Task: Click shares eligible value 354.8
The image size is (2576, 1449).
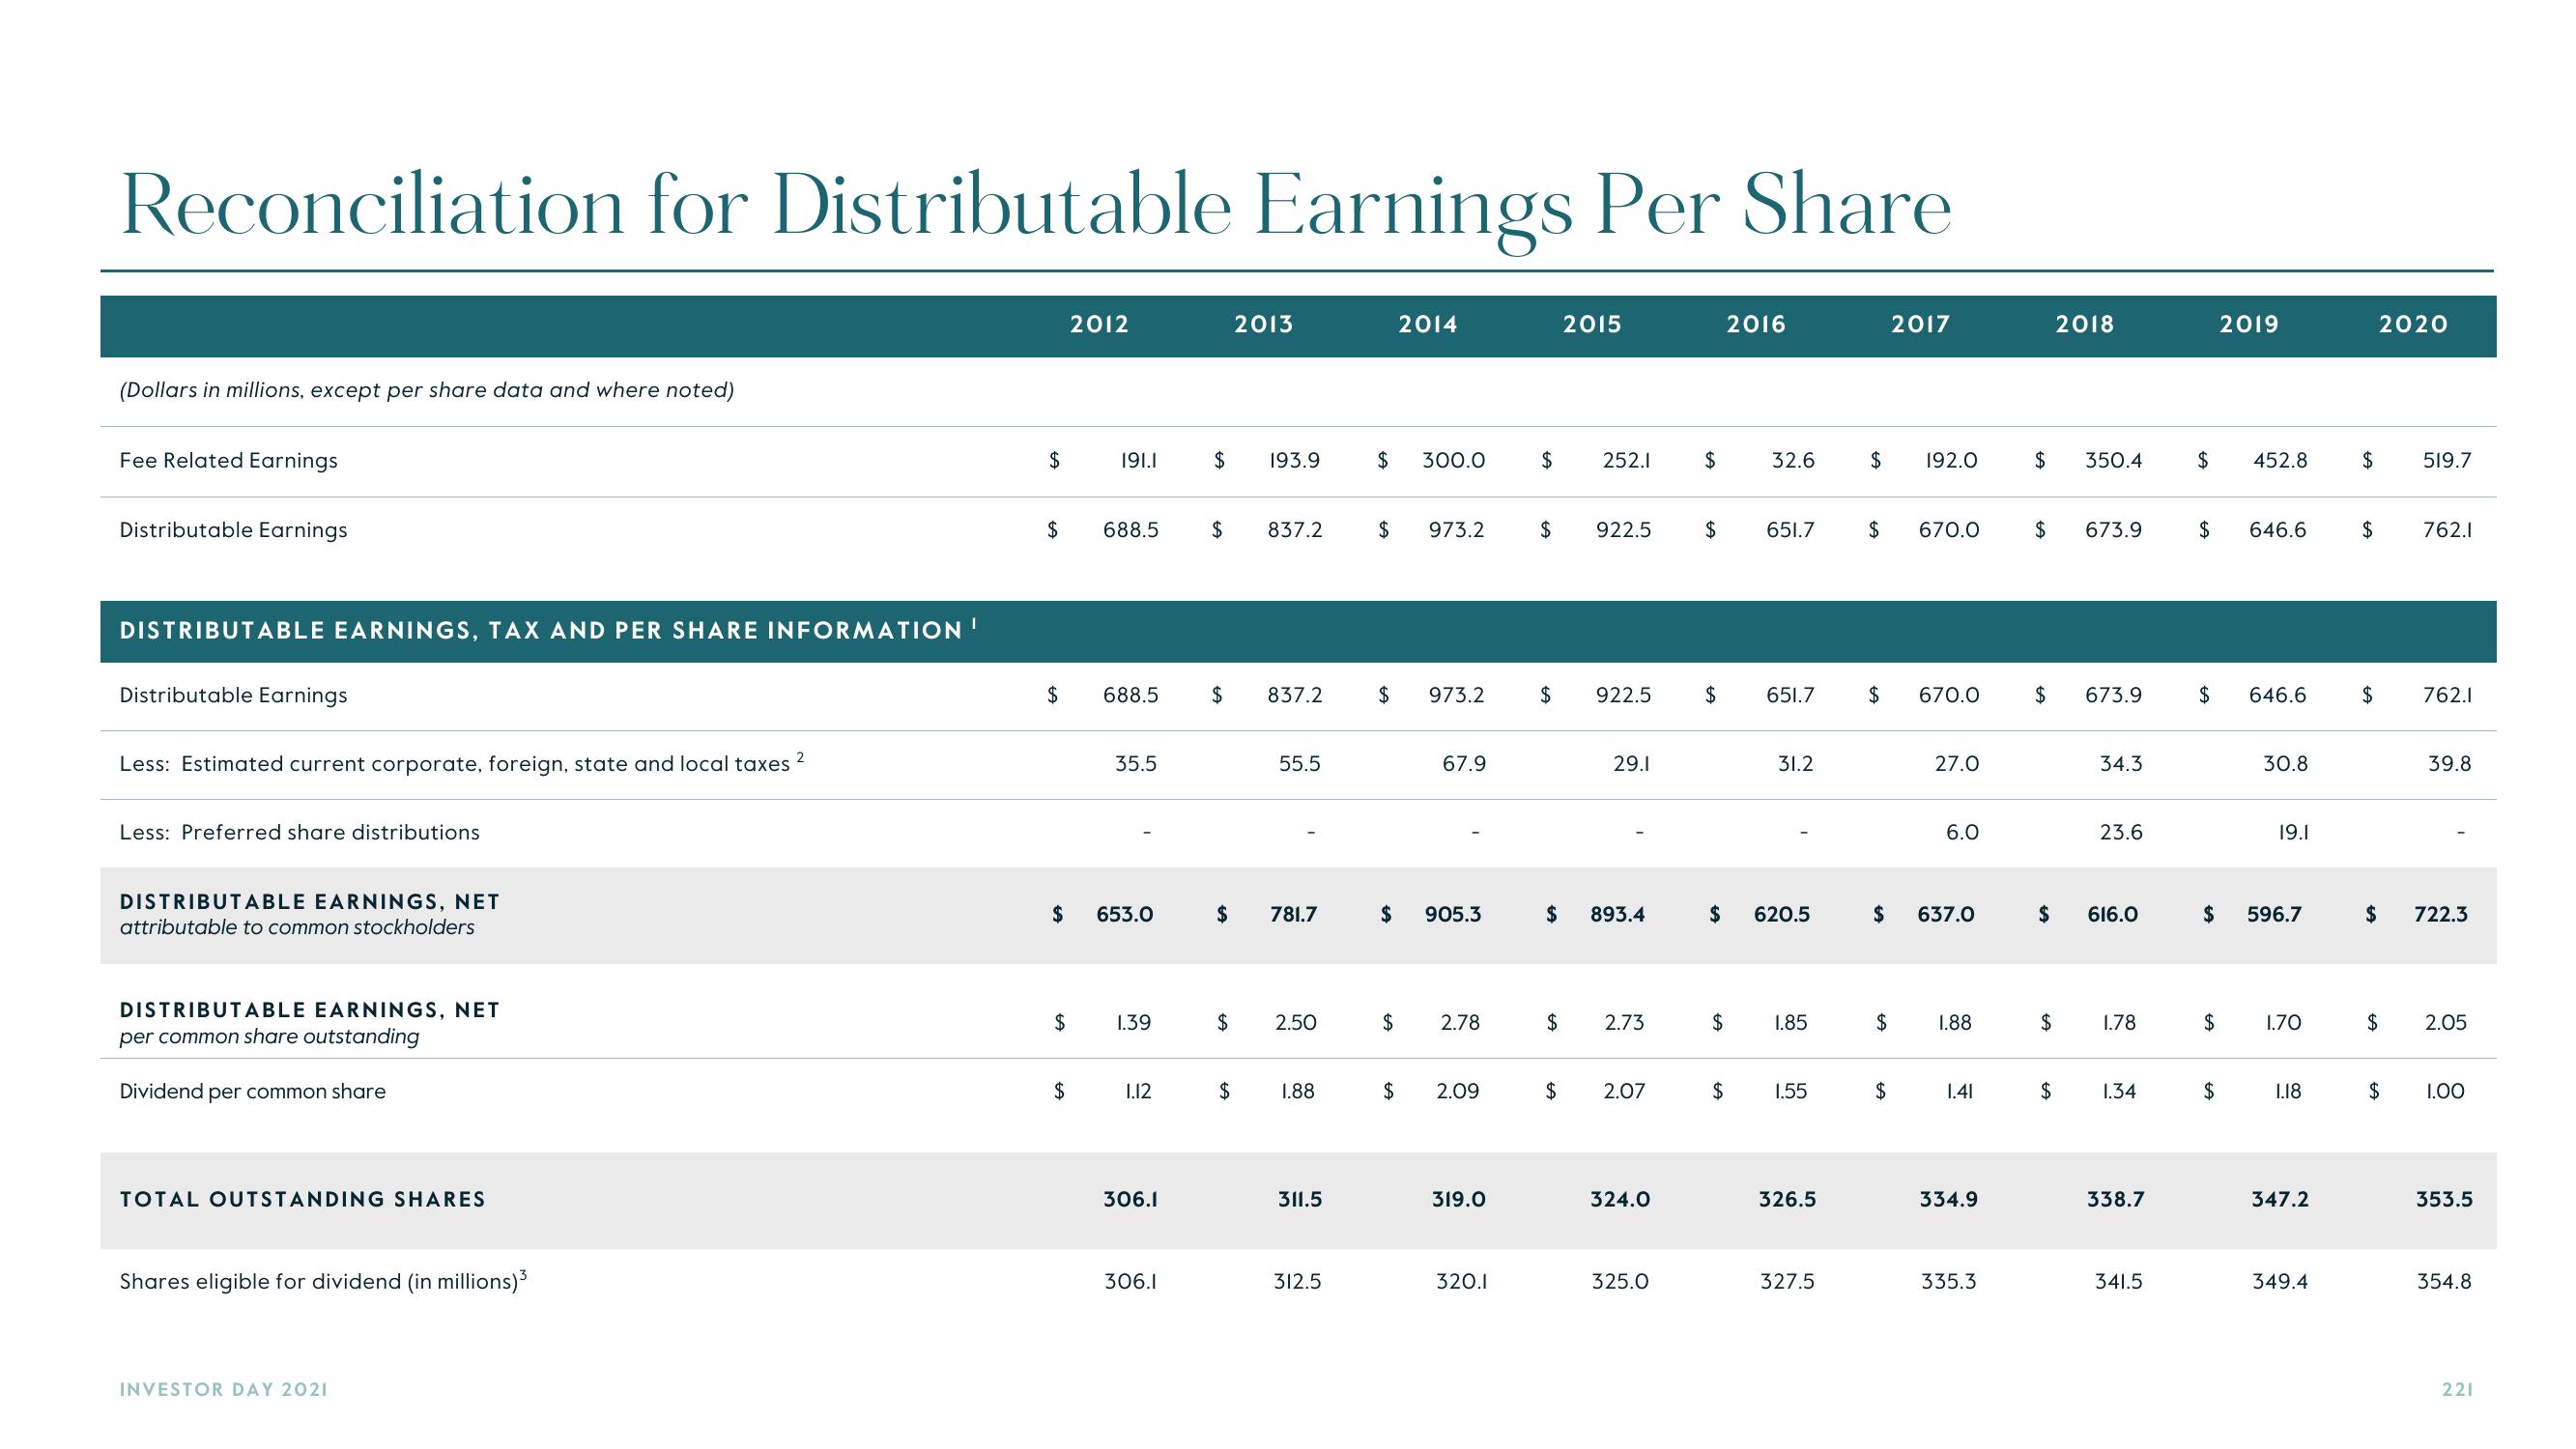Action: pyautogui.click(x=2444, y=1281)
